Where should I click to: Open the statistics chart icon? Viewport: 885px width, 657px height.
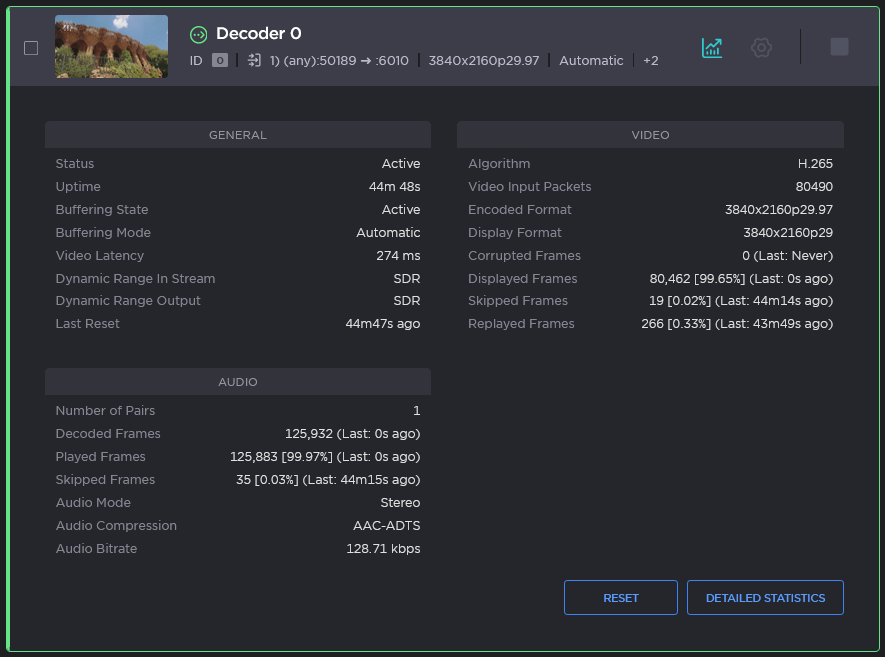712,47
